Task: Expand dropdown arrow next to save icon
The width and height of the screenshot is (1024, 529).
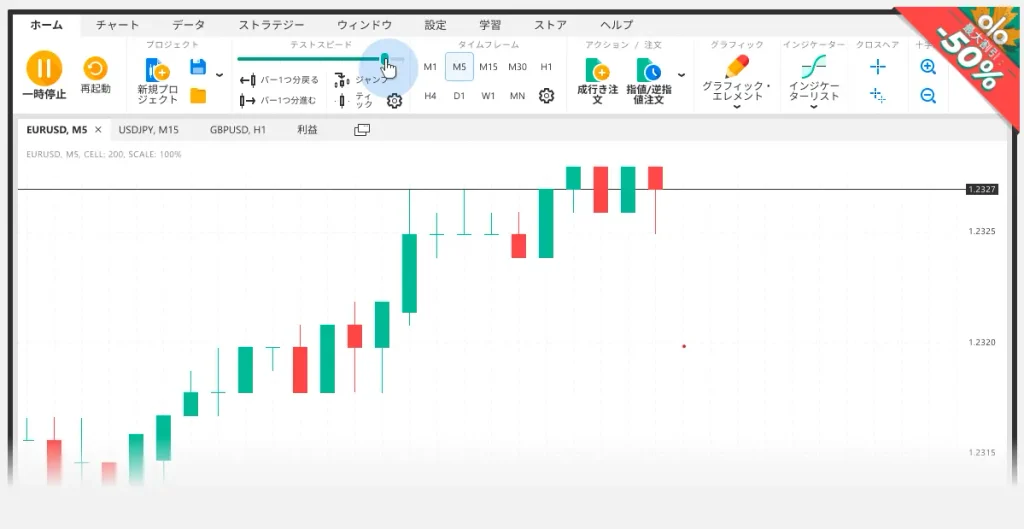Action: (219, 75)
